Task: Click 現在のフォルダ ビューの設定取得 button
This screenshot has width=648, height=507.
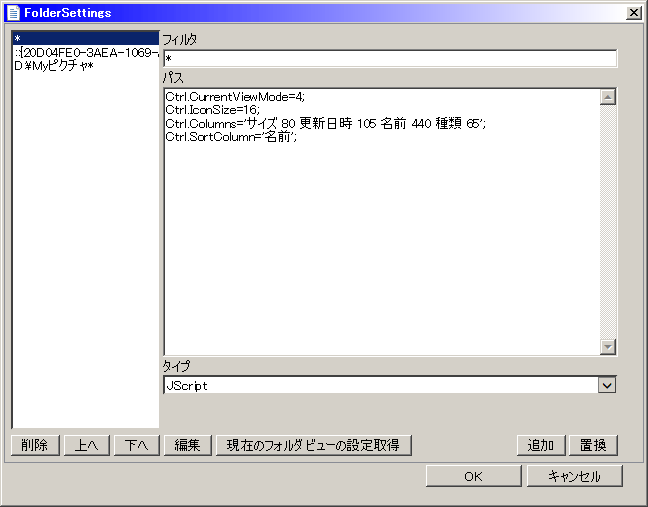Action: (x=313, y=446)
